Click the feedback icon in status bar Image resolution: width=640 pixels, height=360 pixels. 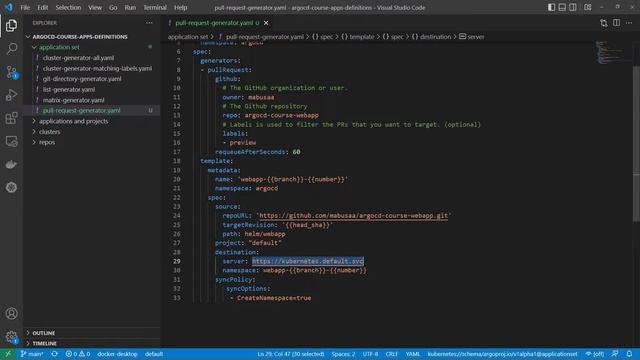pos(615,354)
